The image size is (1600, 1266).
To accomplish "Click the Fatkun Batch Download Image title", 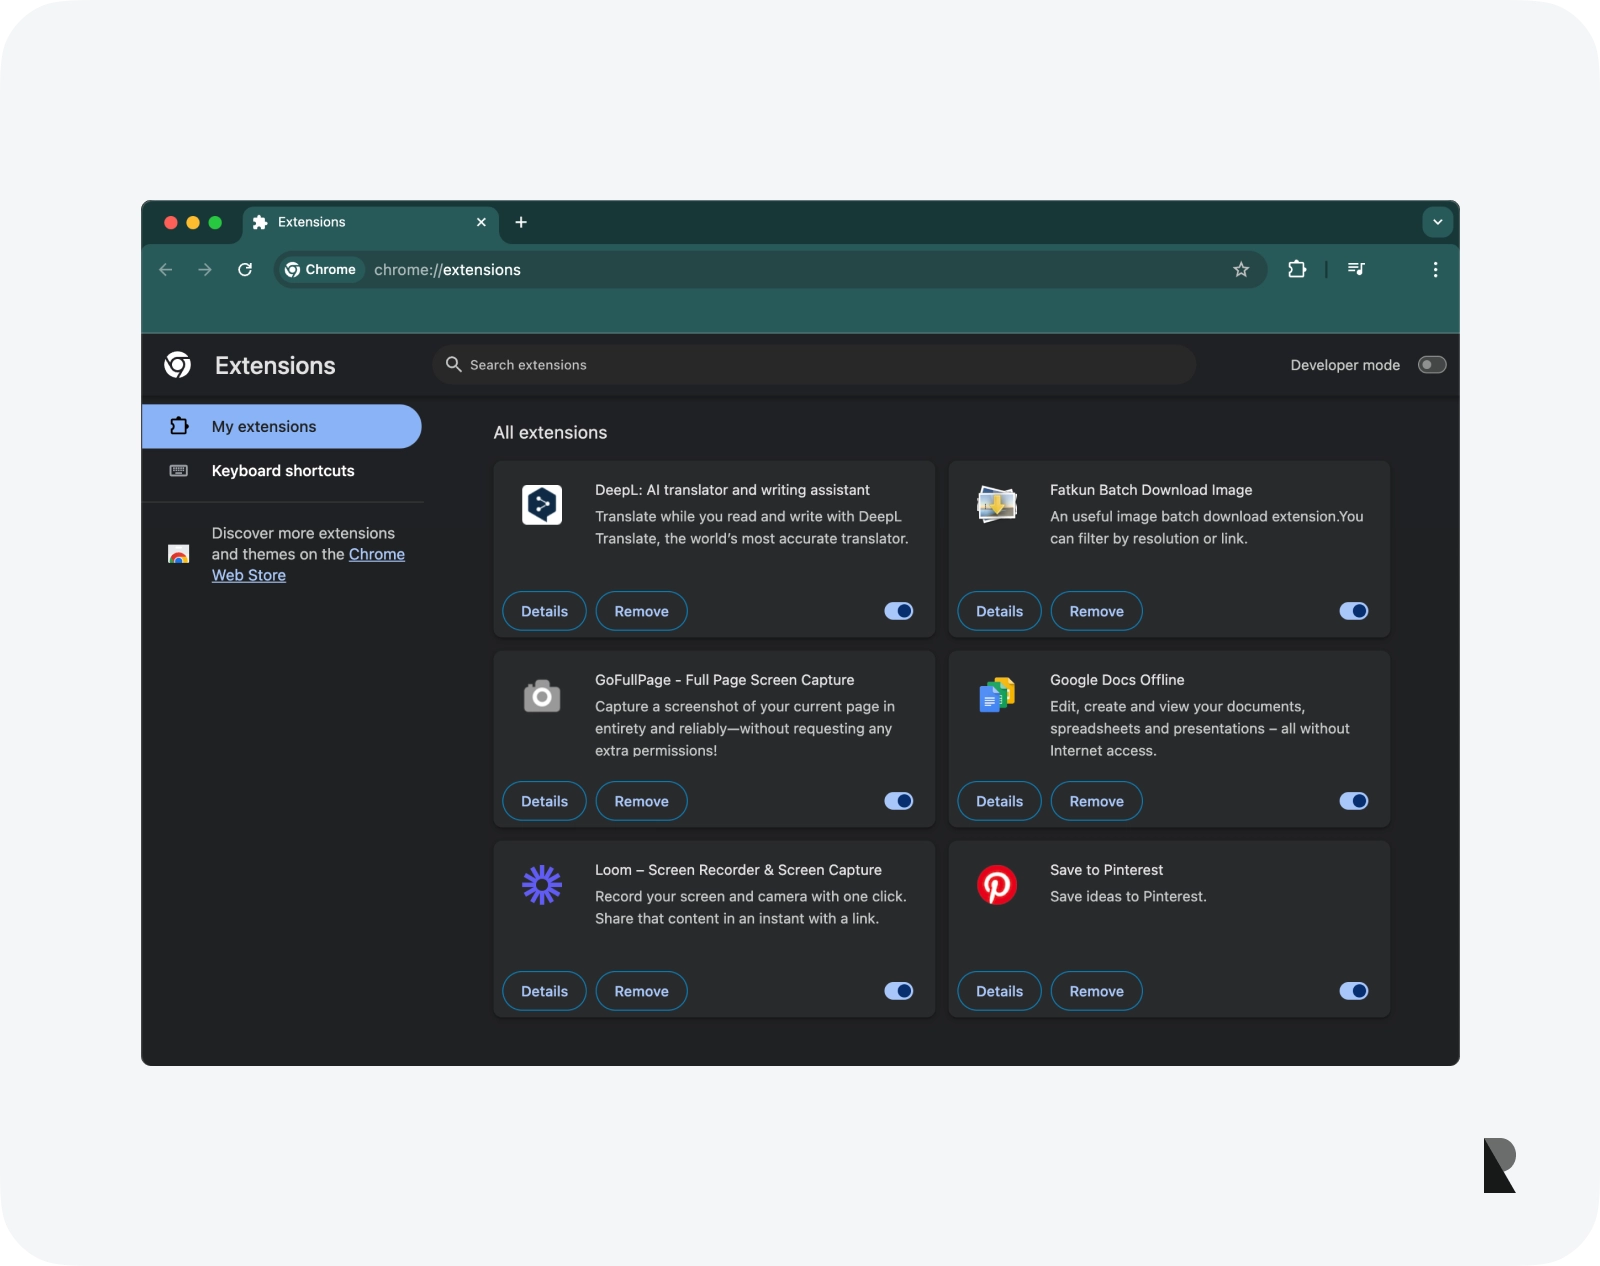I will click(1151, 490).
